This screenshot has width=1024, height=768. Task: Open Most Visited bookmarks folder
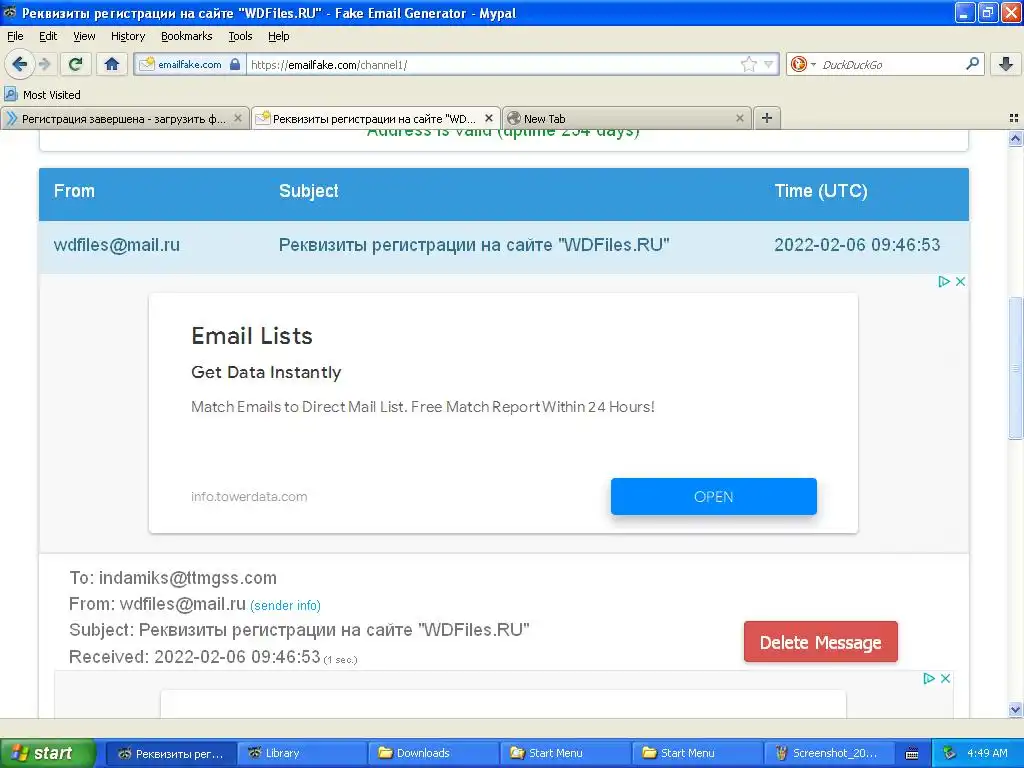(x=43, y=95)
